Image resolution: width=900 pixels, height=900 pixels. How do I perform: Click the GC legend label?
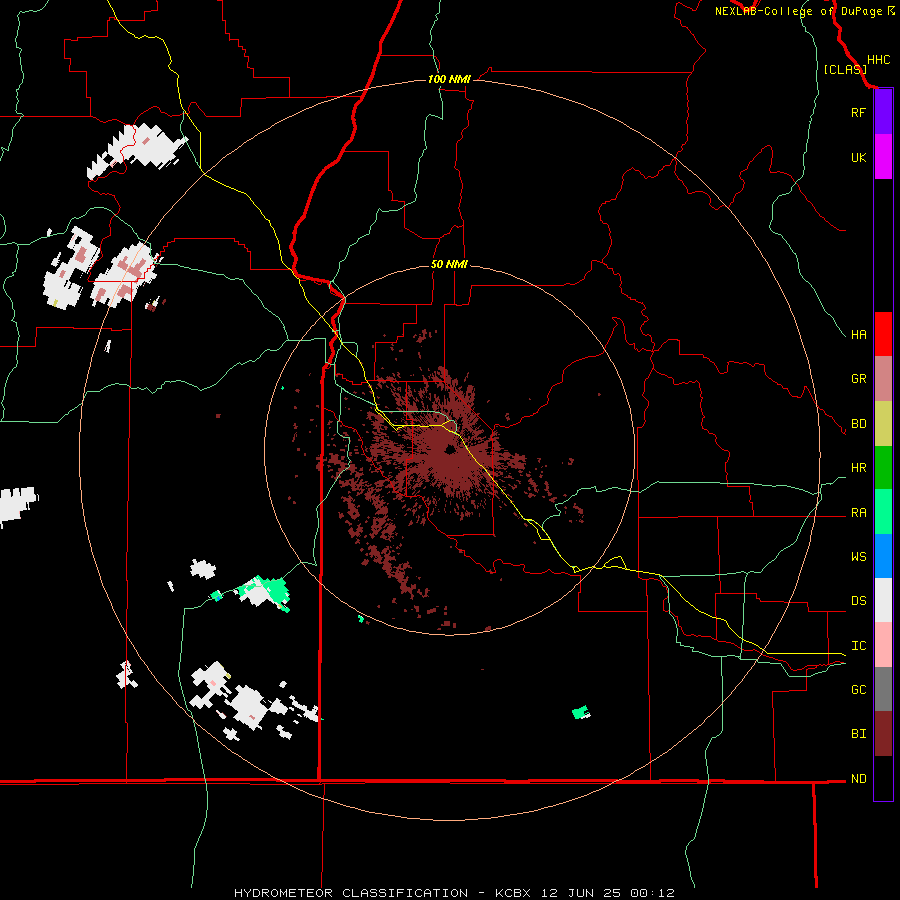tap(858, 690)
